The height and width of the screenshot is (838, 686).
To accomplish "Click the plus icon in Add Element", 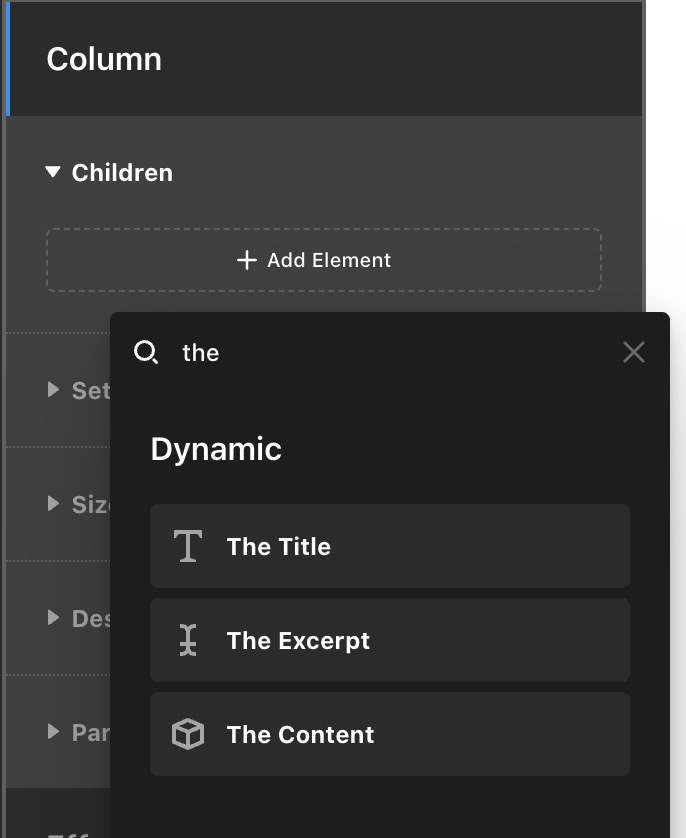I will pyautogui.click(x=246, y=260).
